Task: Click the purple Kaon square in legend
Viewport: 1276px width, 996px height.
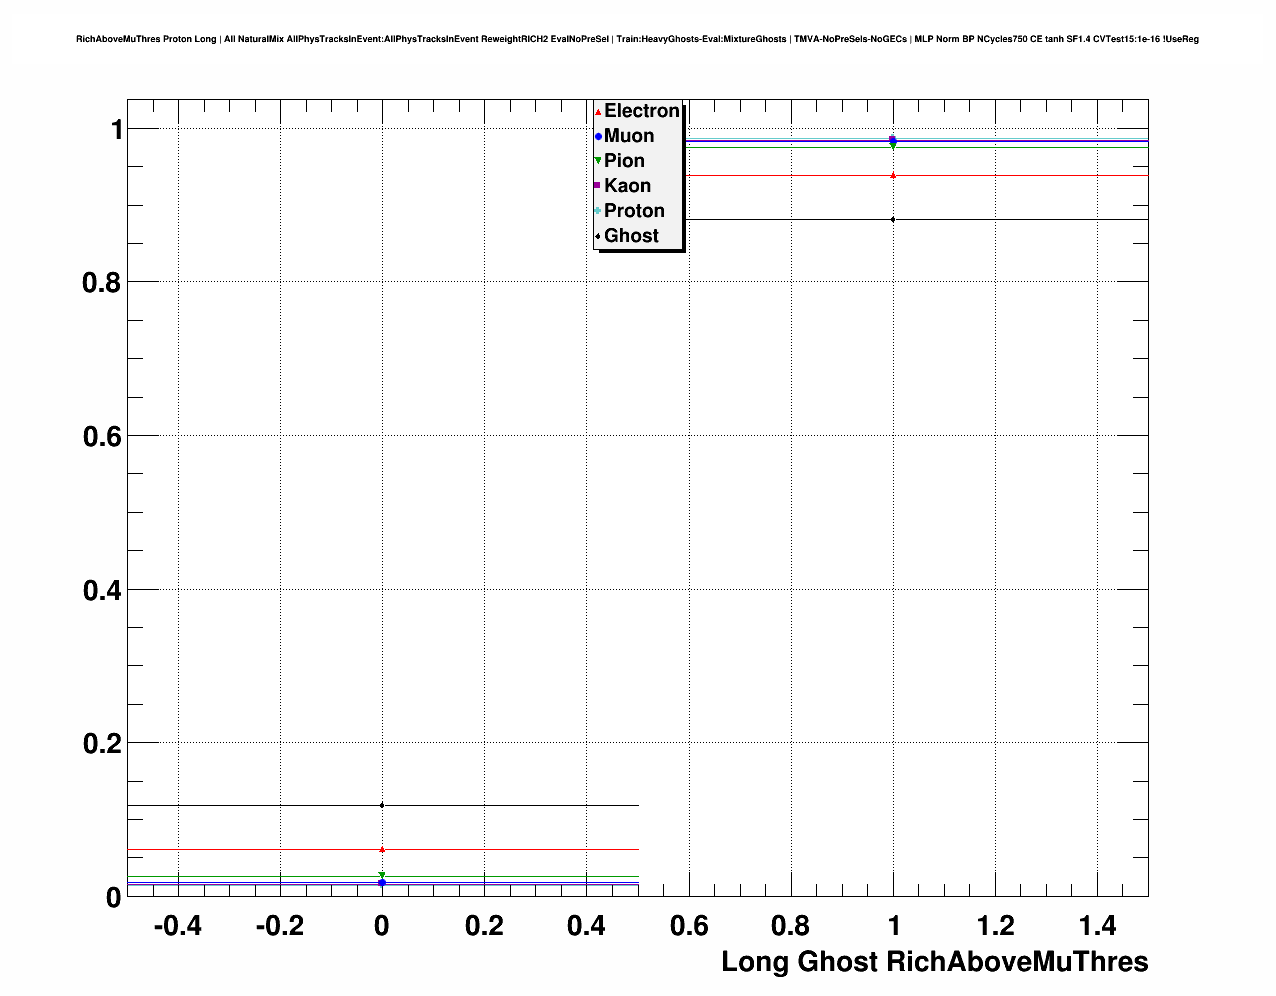Action: (x=598, y=186)
